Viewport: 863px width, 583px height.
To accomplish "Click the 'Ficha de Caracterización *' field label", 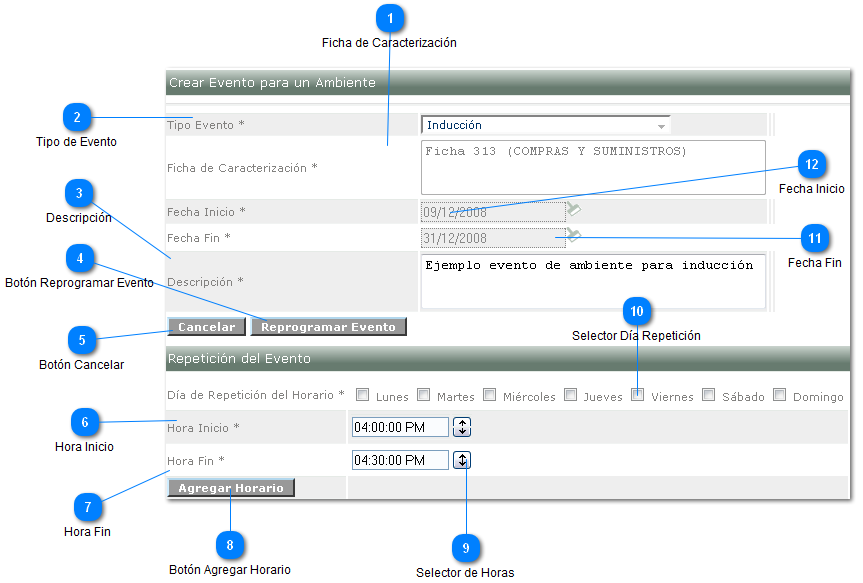I will click(242, 168).
